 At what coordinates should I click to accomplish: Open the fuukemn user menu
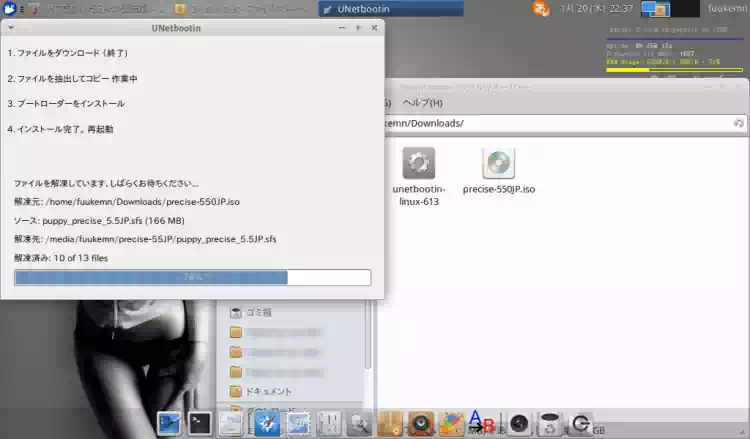[x=727, y=8]
